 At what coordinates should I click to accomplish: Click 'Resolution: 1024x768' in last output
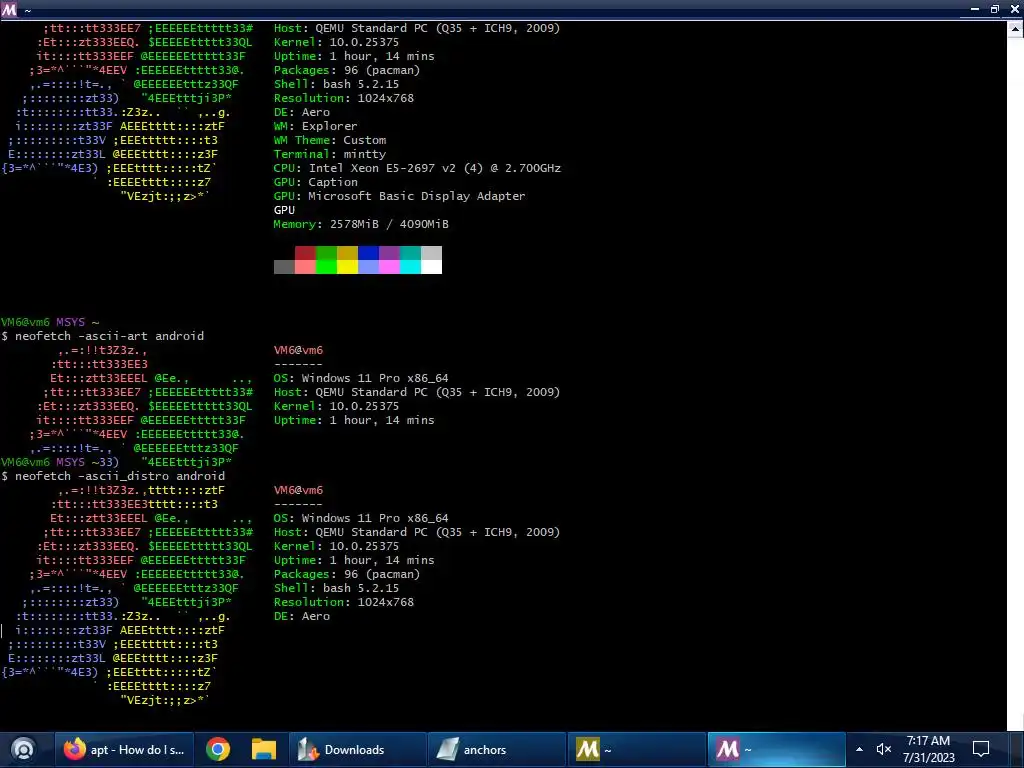(x=344, y=602)
